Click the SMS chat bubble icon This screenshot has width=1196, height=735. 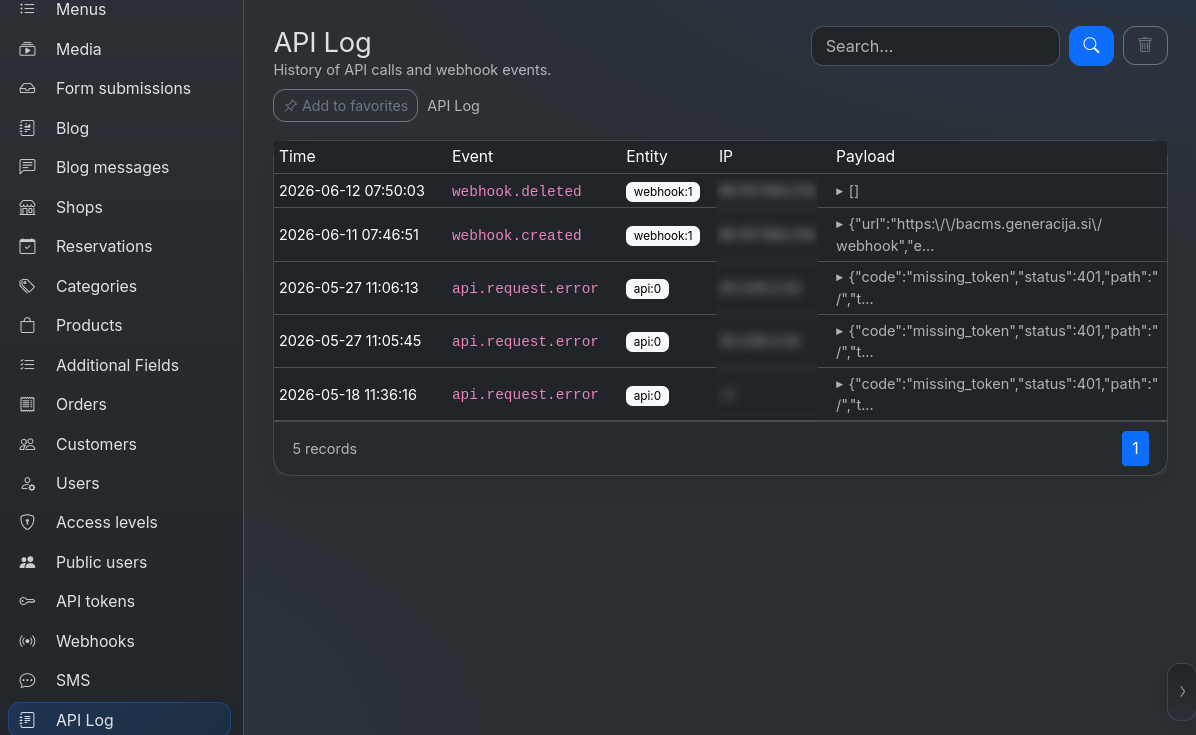[27, 680]
